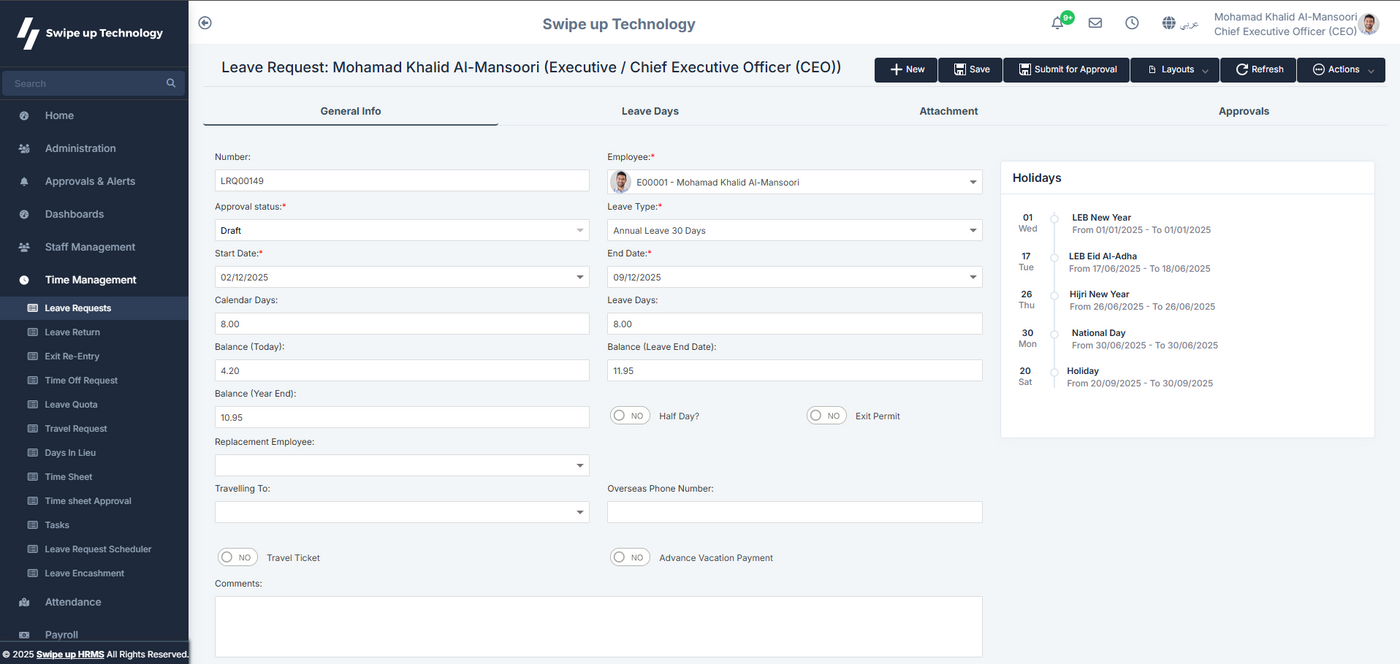
Task: Click the Submit for Approval button
Action: click(x=1067, y=70)
